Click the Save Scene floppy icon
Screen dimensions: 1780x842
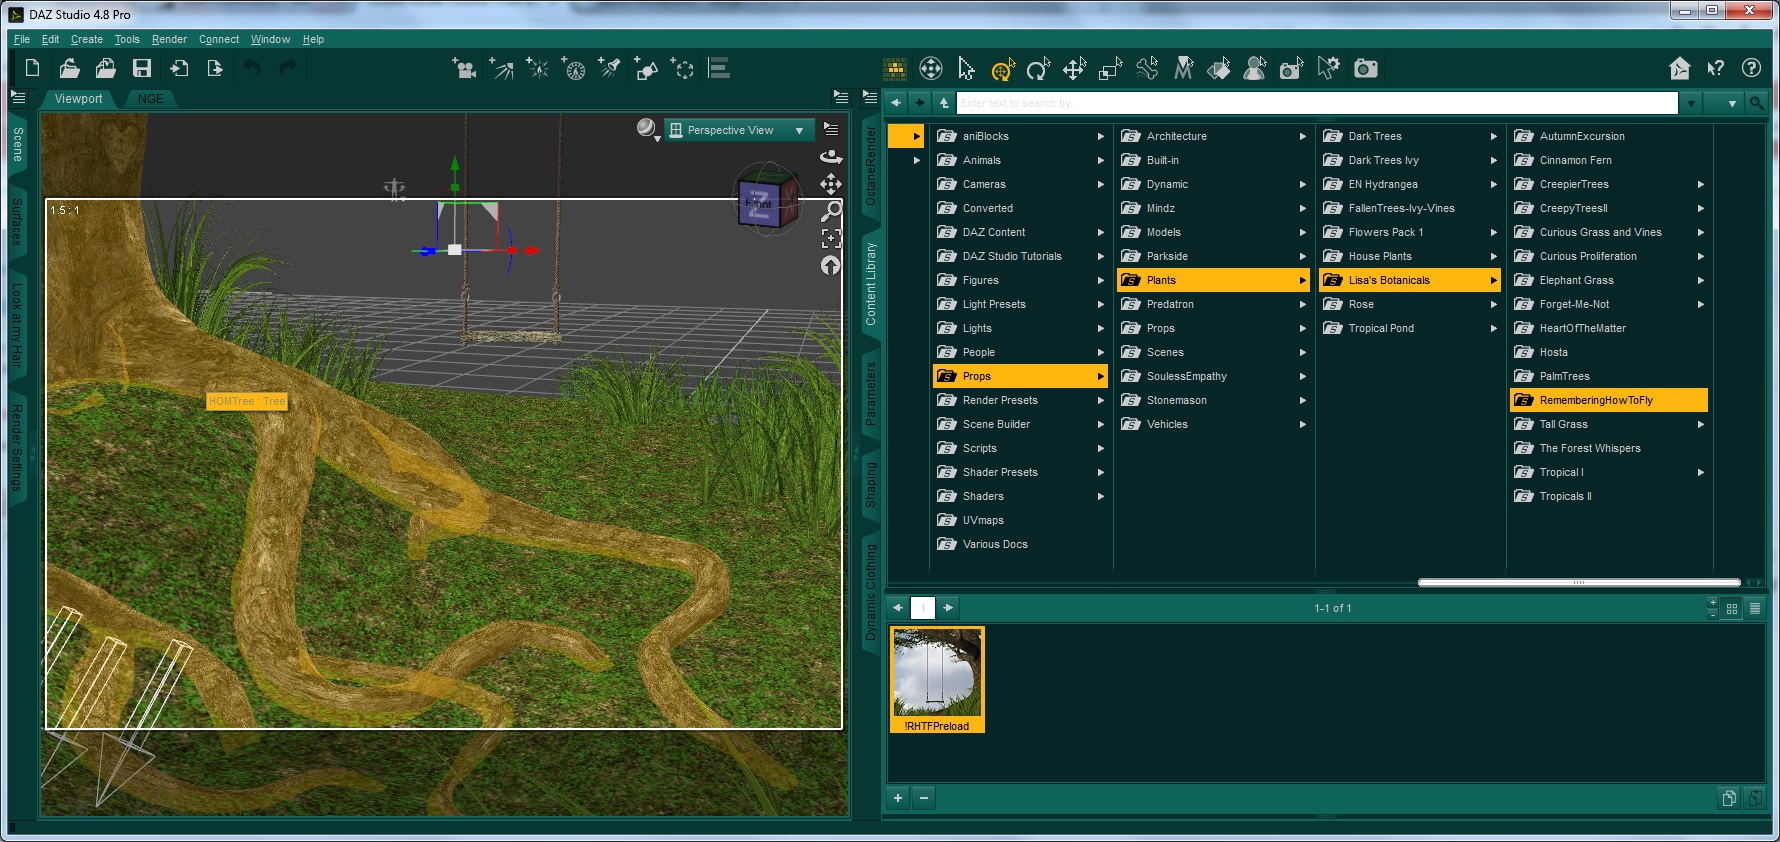tap(142, 68)
